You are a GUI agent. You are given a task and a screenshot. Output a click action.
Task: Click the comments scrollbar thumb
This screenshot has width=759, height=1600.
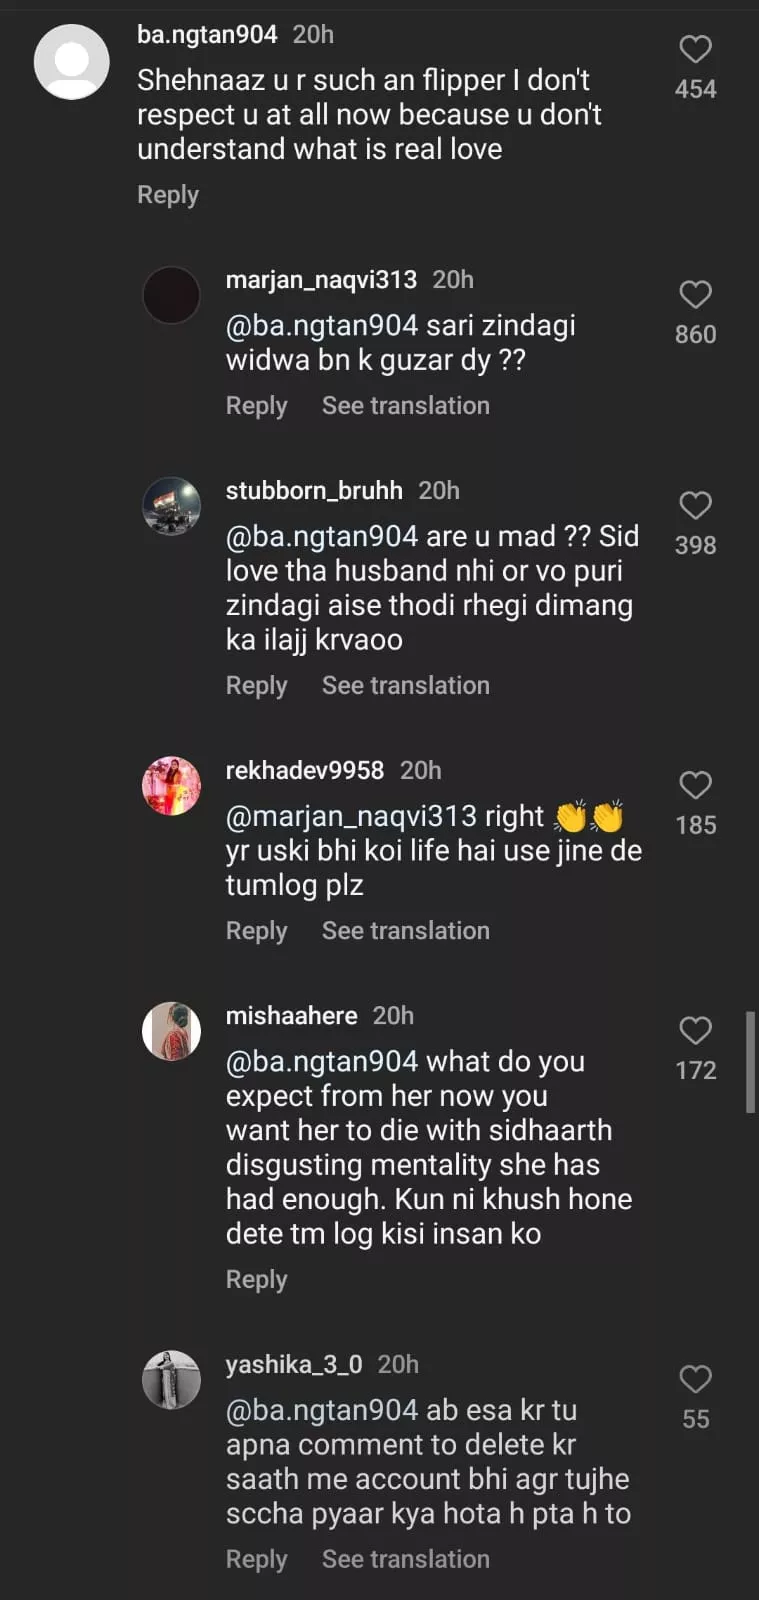pos(750,1062)
